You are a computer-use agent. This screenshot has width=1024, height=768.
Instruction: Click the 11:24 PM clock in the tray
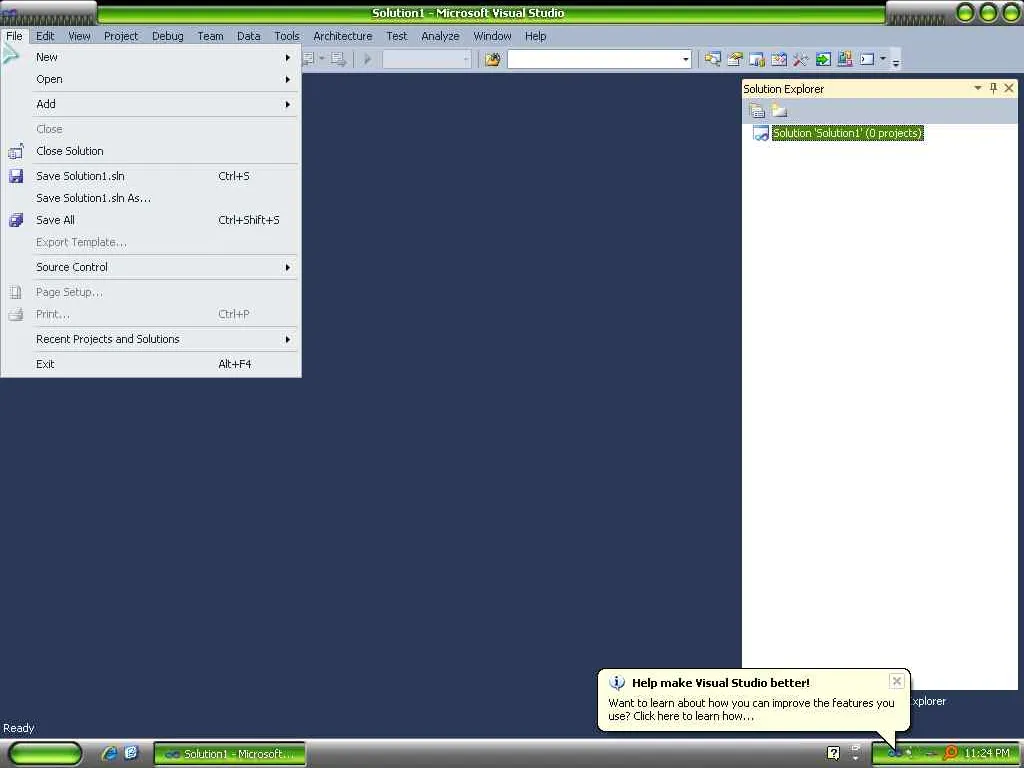point(987,753)
